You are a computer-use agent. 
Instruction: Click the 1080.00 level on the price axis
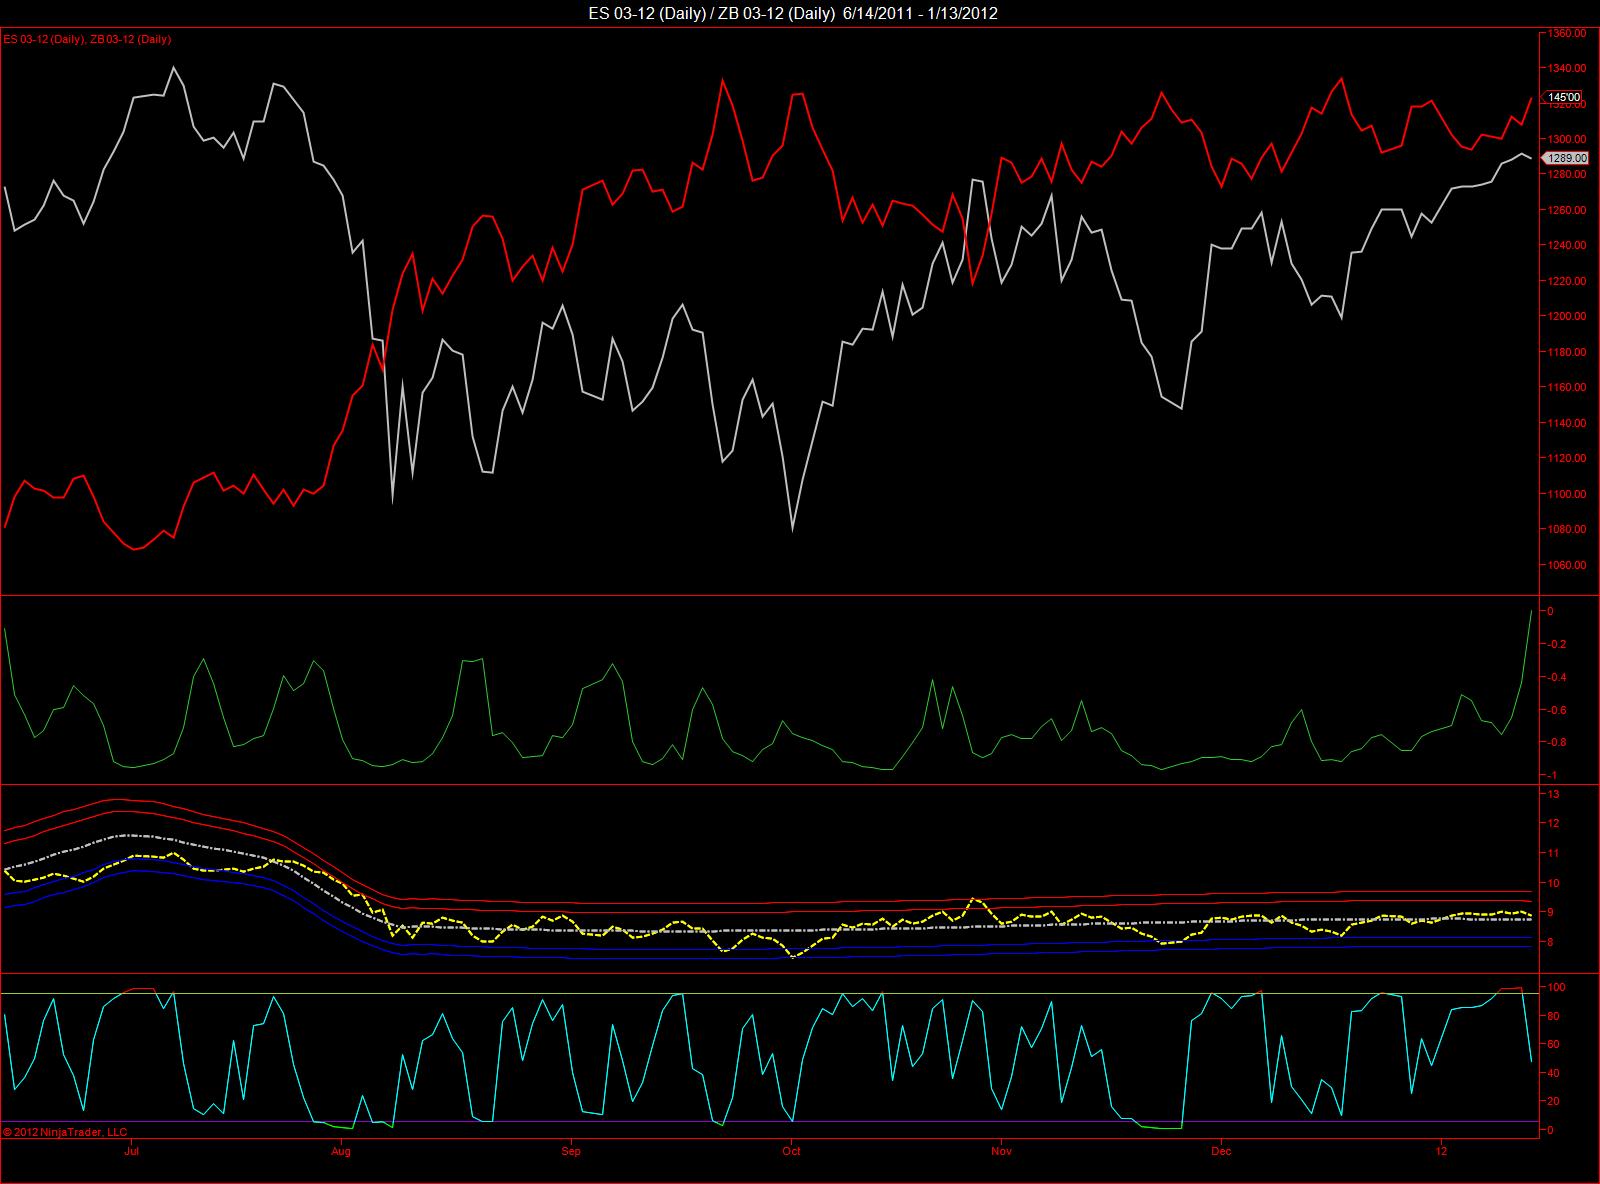pyautogui.click(x=1566, y=529)
